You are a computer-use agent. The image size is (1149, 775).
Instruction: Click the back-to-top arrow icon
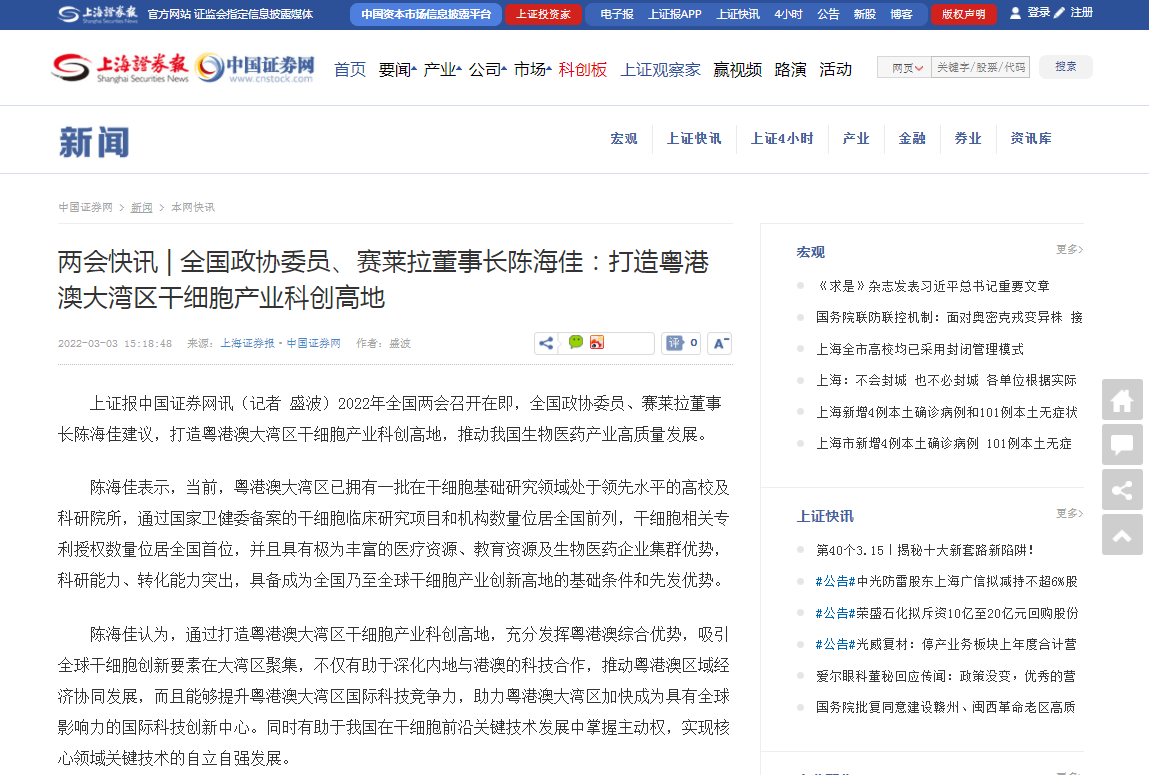tap(1122, 535)
